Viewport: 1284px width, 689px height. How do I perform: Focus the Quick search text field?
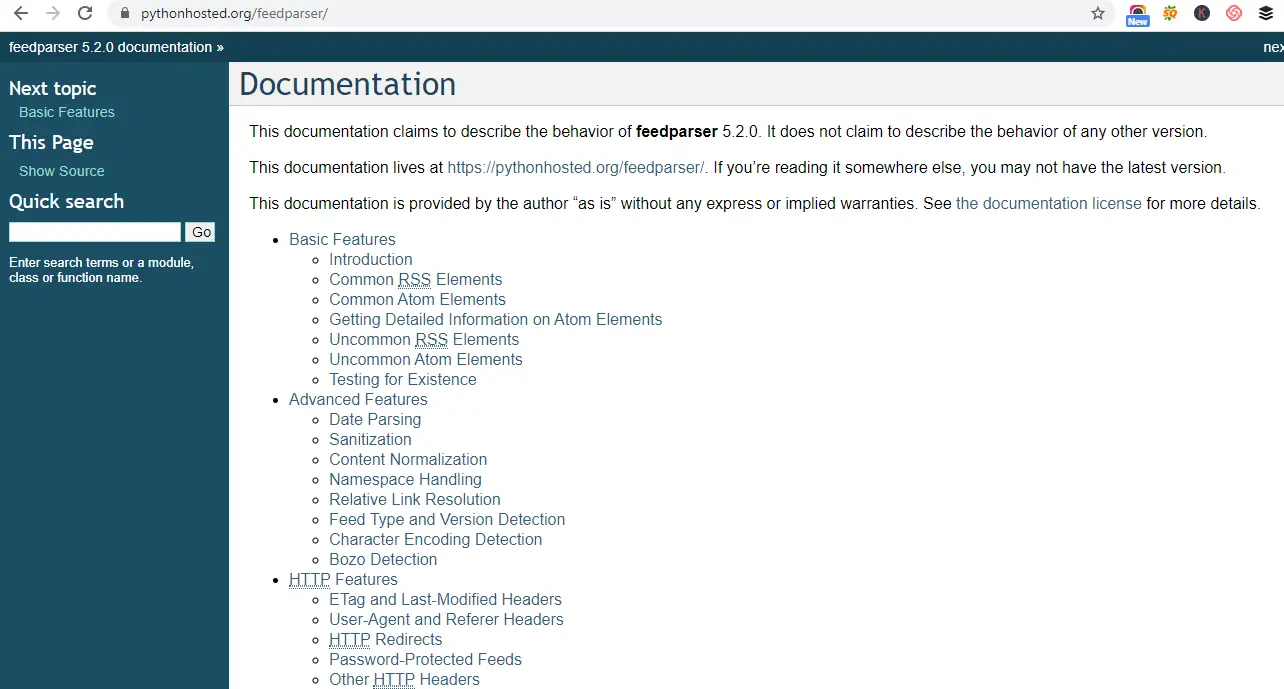[x=95, y=232]
